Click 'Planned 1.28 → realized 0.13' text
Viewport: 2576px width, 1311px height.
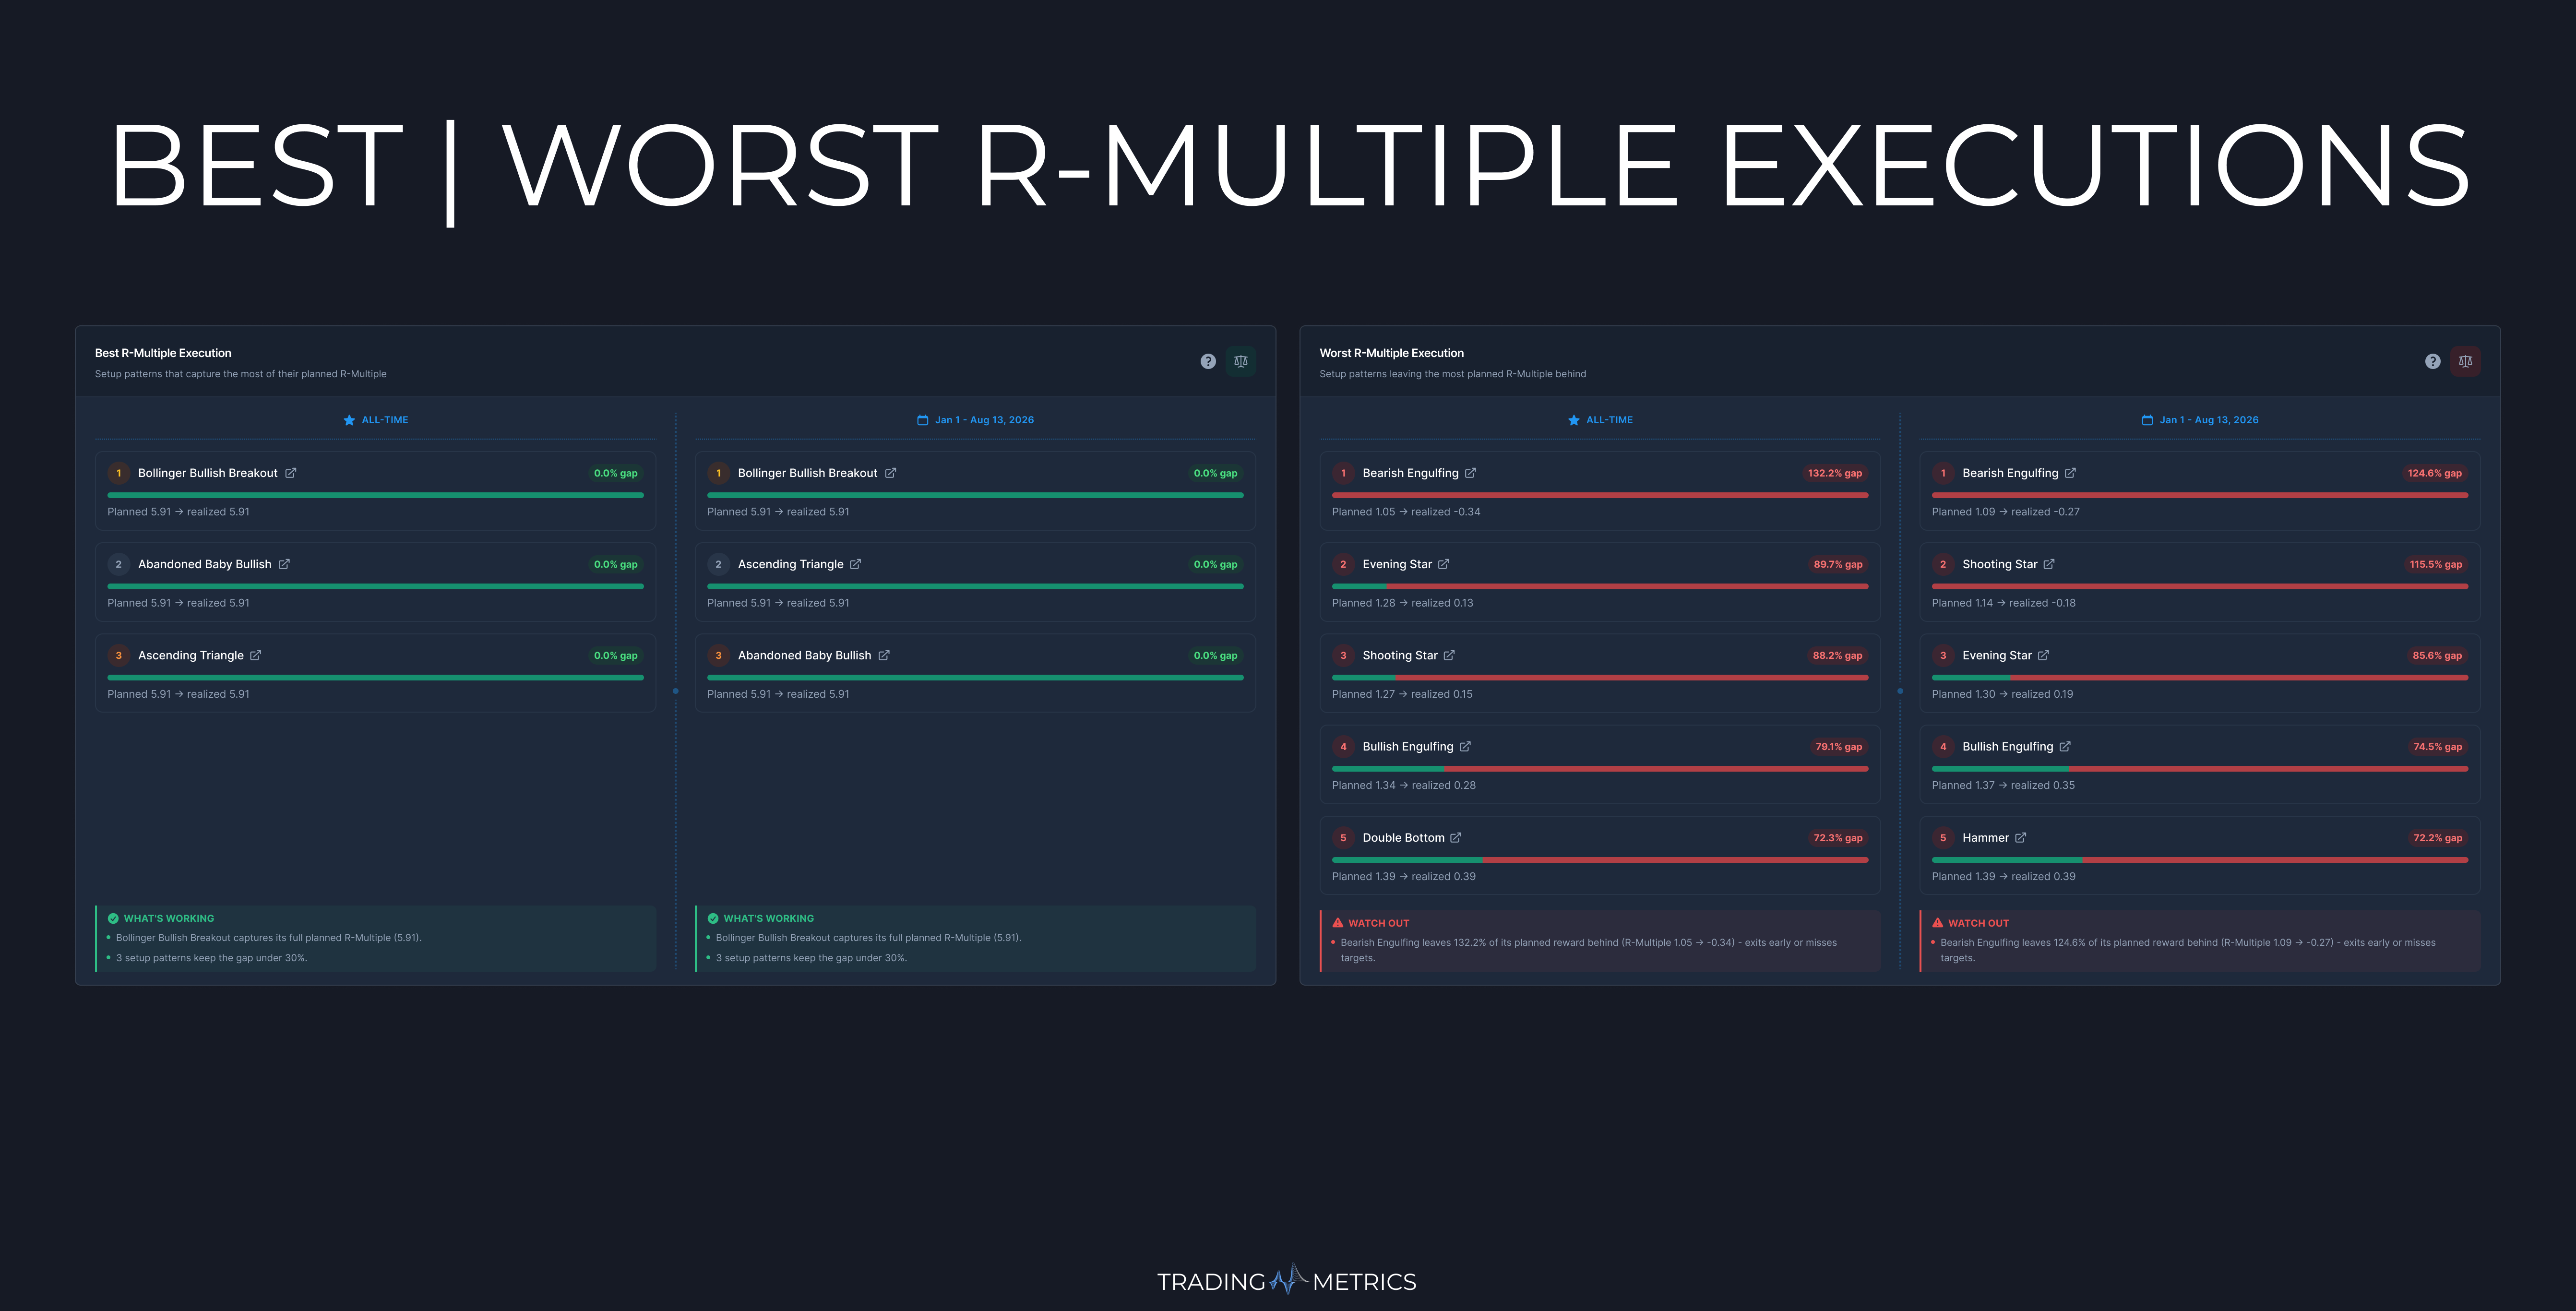click(x=1402, y=603)
